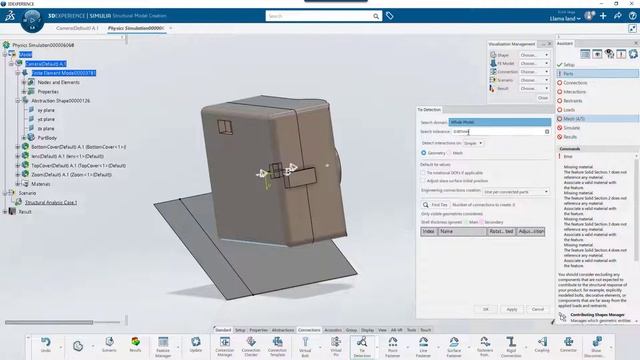Open the Connection Choose dropdown

tap(534, 71)
